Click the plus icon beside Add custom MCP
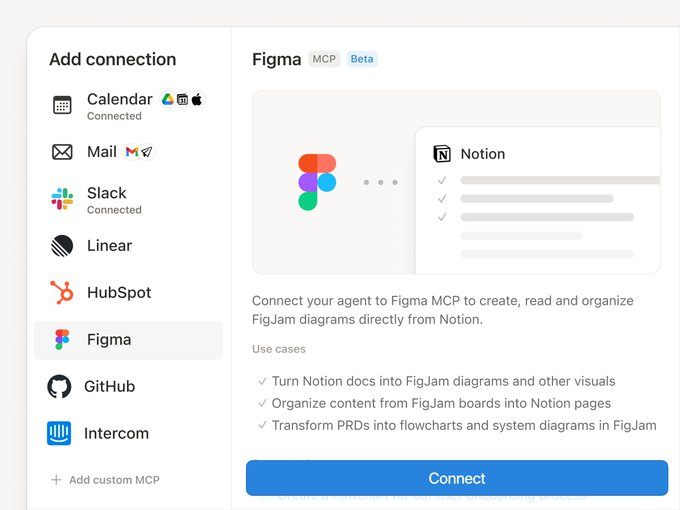The width and height of the screenshot is (680, 510). pyautogui.click(x=56, y=480)
